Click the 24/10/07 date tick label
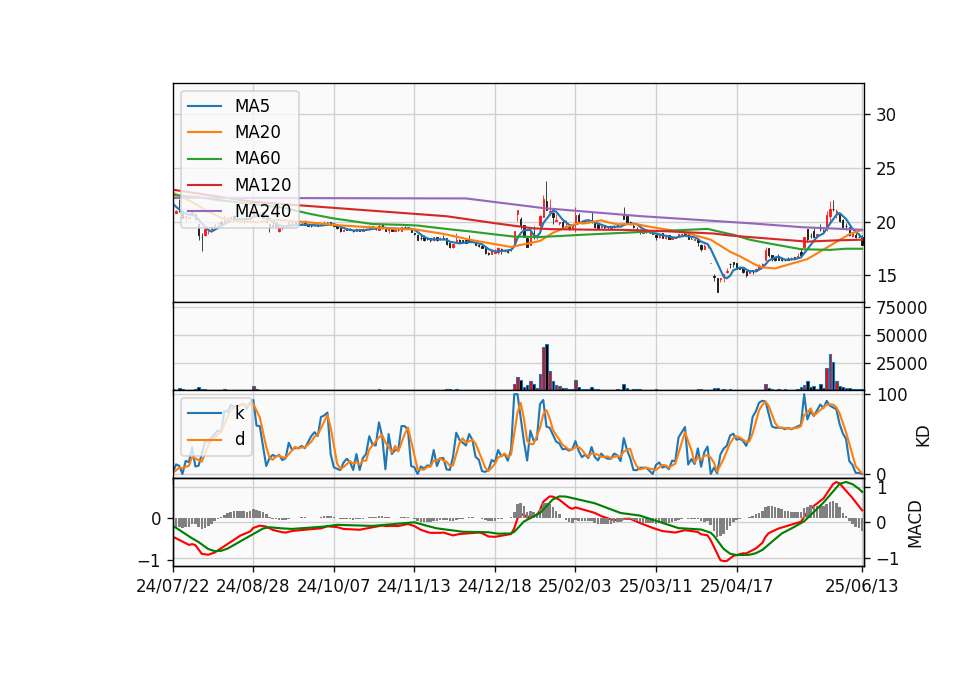 [334, 586]
